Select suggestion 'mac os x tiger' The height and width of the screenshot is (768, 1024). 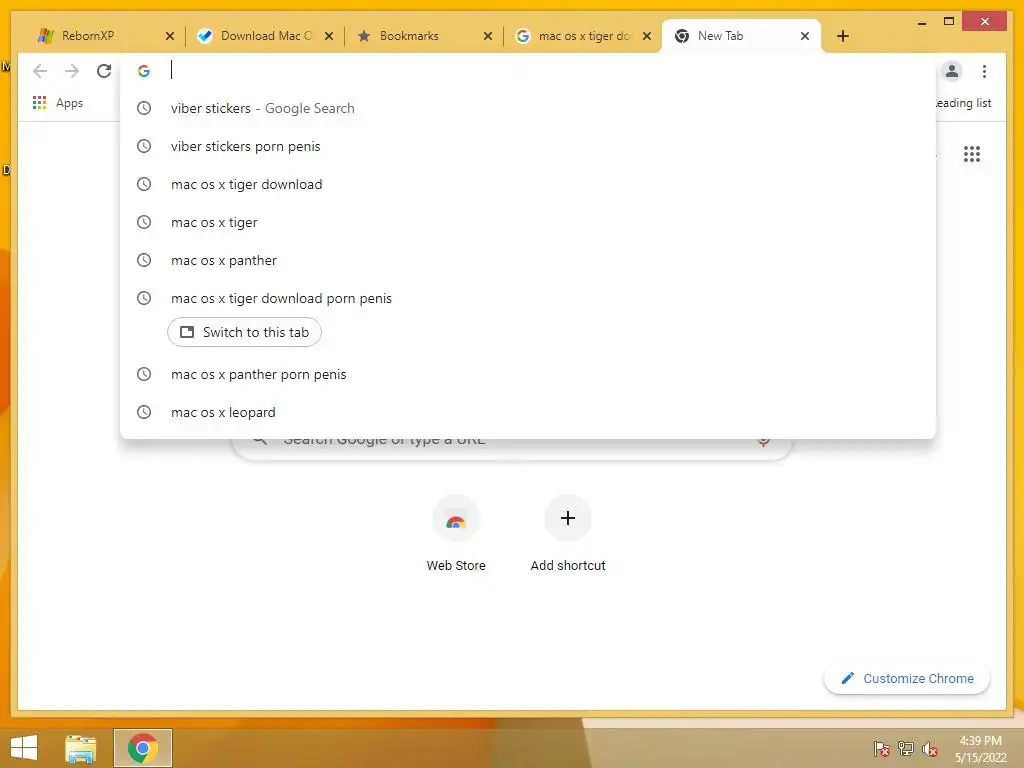click(x=528, y=222)
